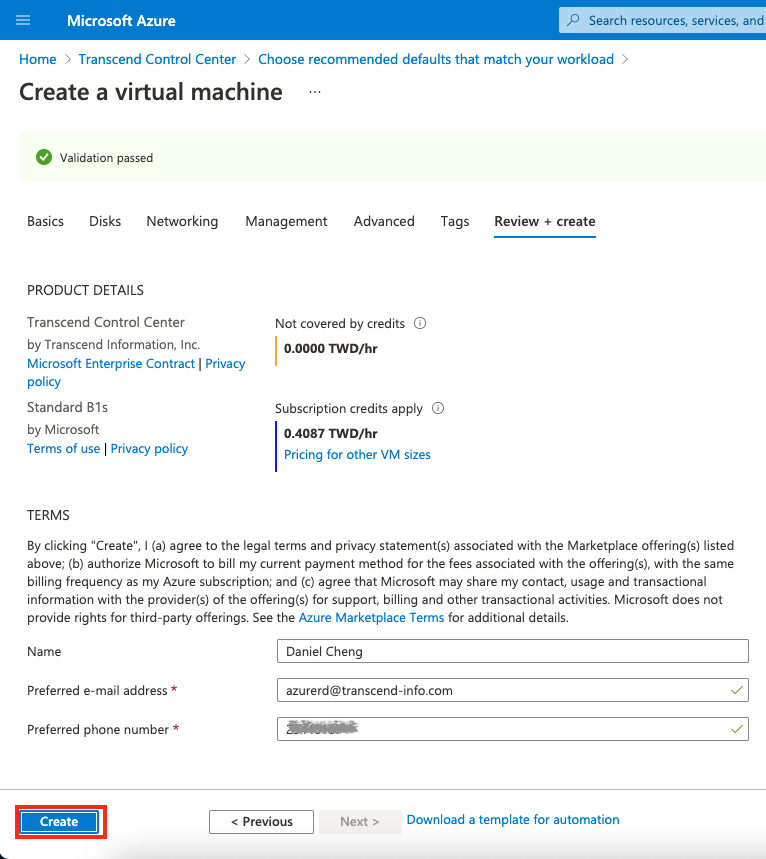The width and height of the screenshot is (766, 859).
Task: Open Microsoft Enterprise Contract link
Action: (x=111, y=364)
